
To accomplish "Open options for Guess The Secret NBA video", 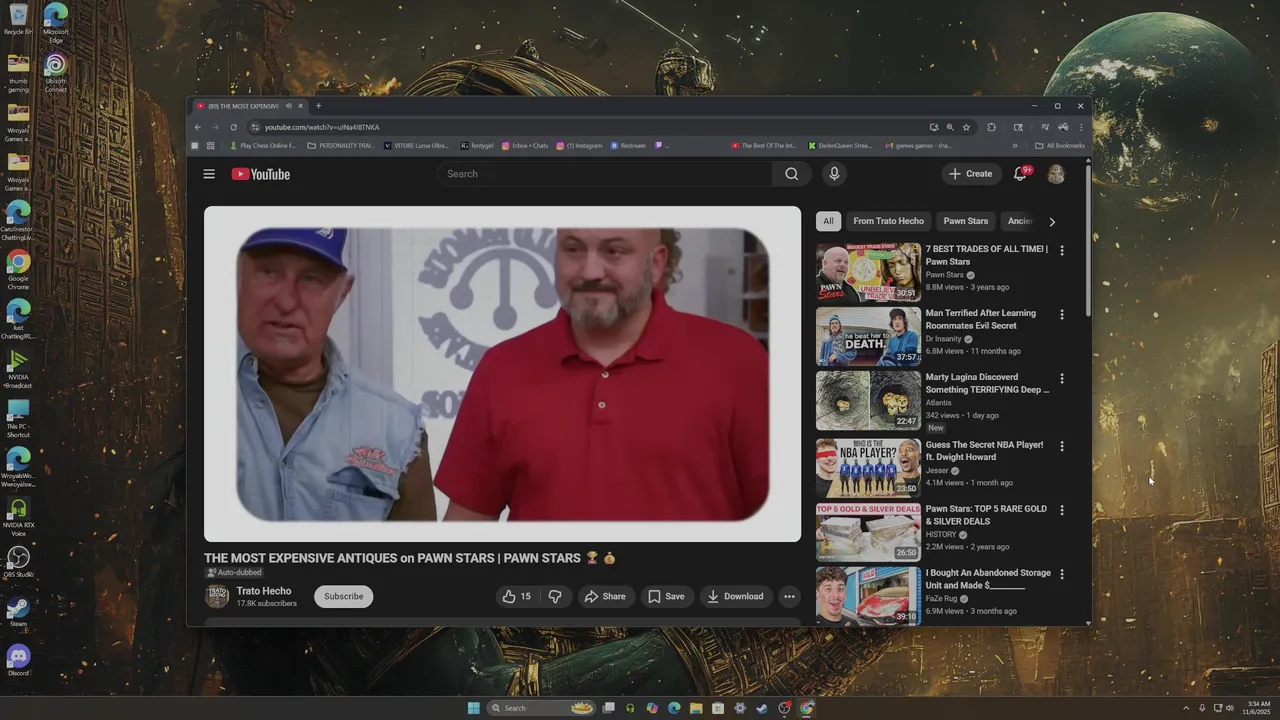I will coord(1062,446).
